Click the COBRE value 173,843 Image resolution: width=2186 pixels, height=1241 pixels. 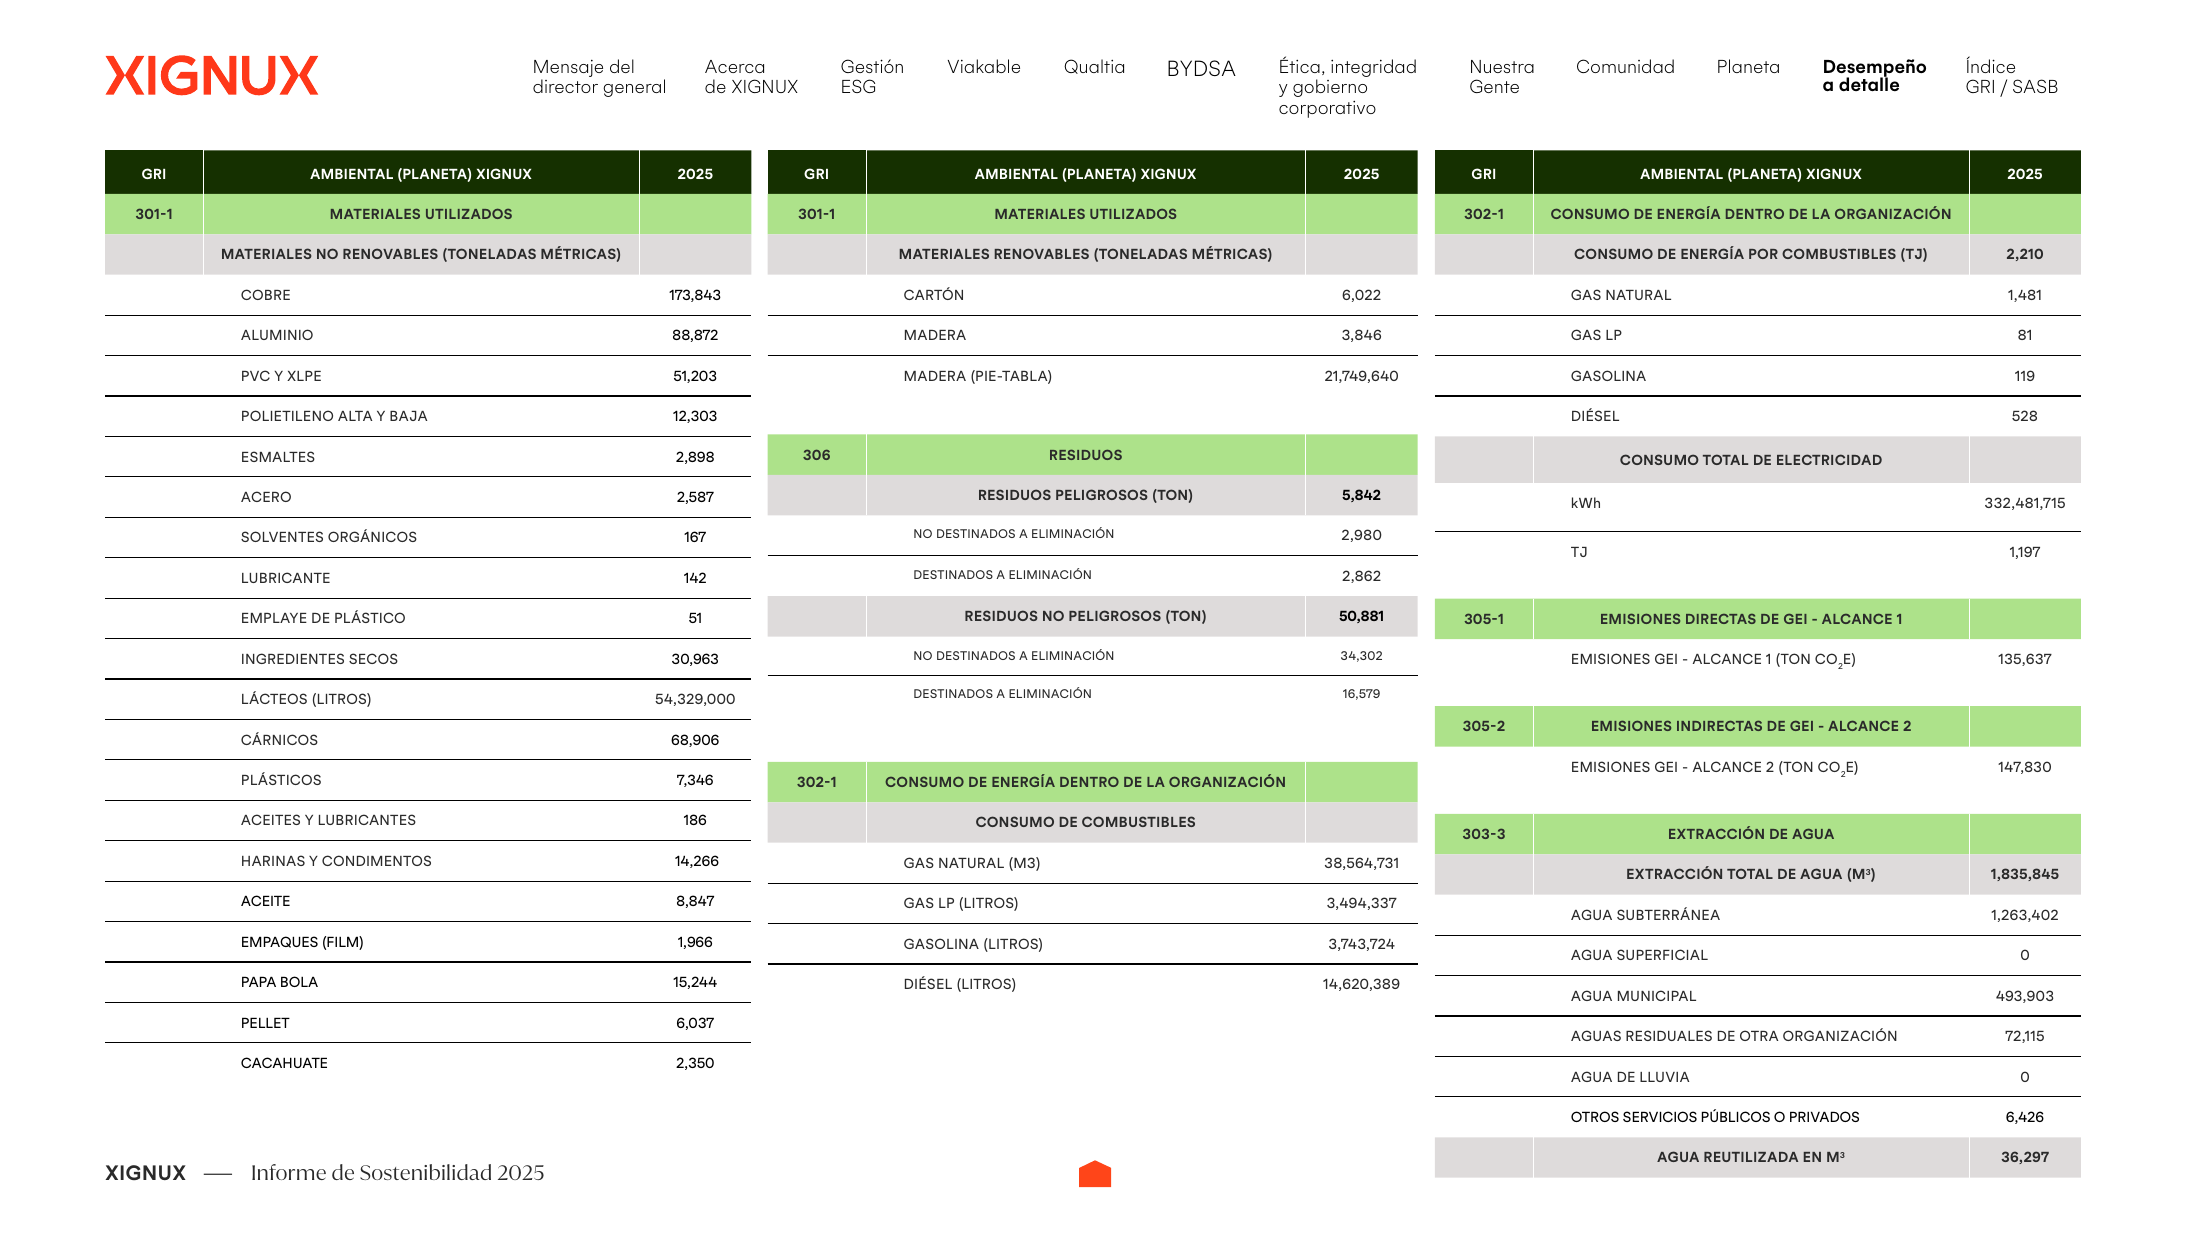coord(695,295)
